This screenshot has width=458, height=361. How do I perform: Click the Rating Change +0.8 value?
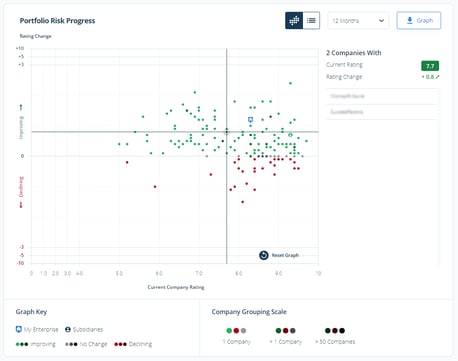coord(430,77)
